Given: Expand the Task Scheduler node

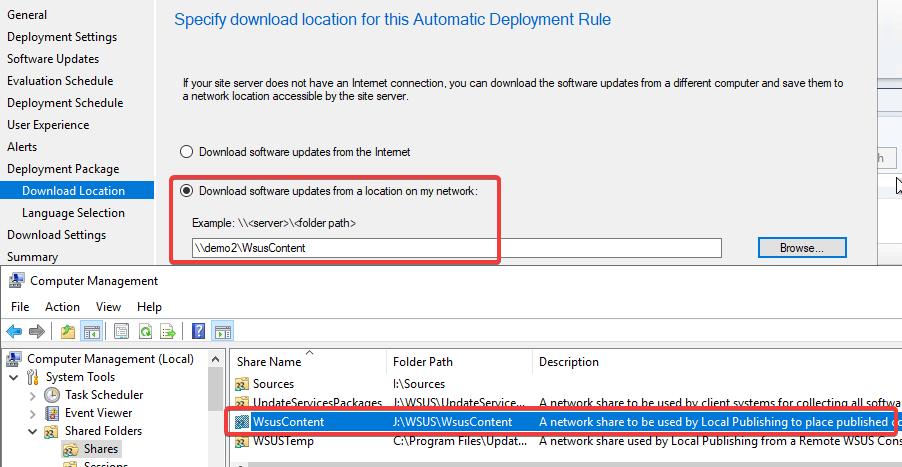Looking at the screenshot, I should coord(32,395).
